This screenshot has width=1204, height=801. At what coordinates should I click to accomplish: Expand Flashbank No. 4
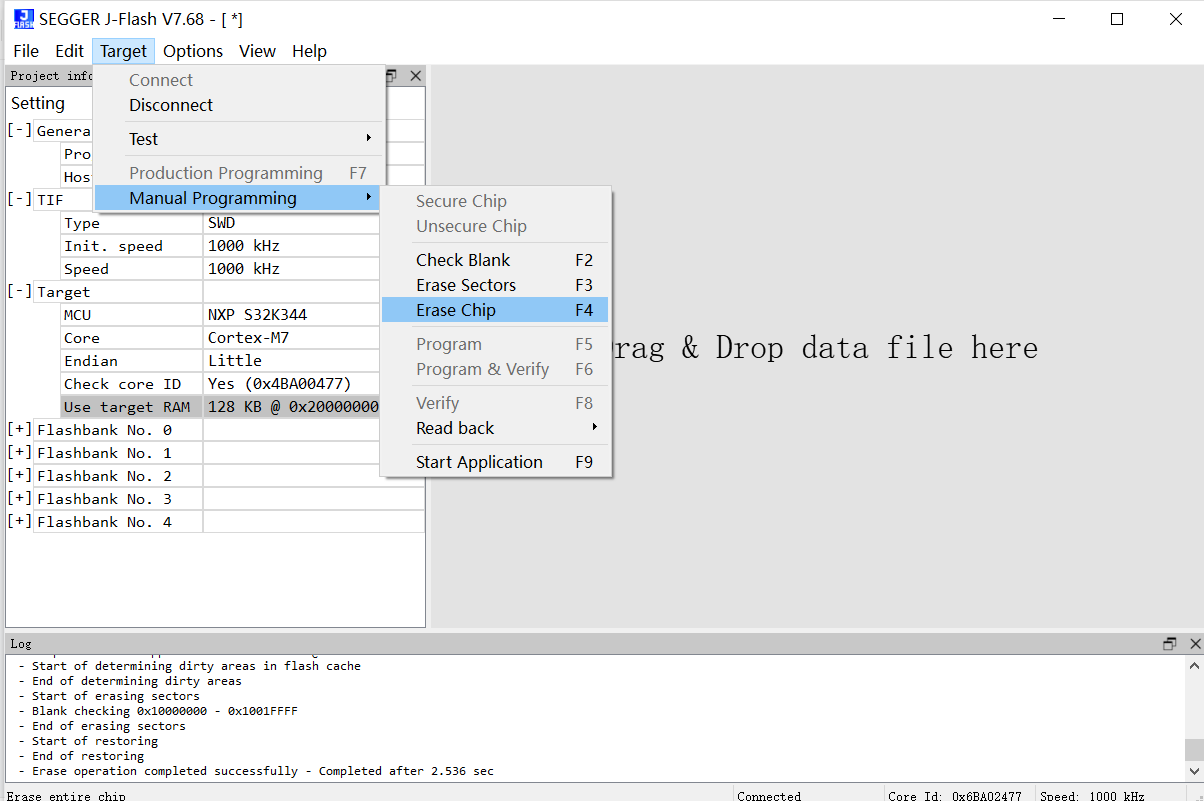pos(19,521)
